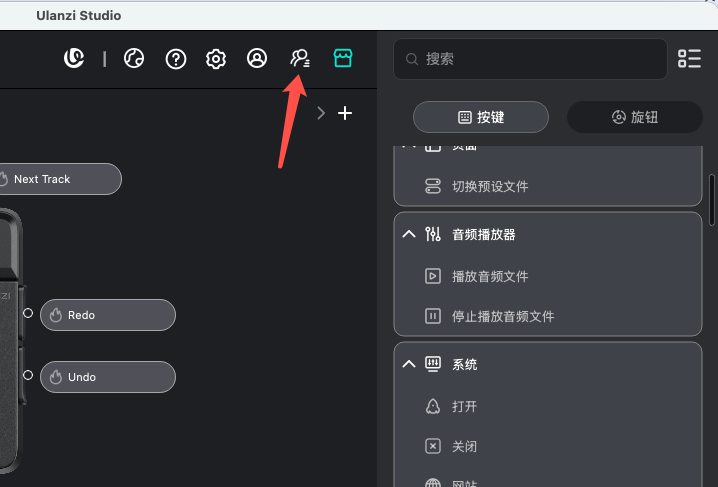This screenshot has width=718, height=487.
Task: Click the flame icon on Undo
Action: (56, 377)
